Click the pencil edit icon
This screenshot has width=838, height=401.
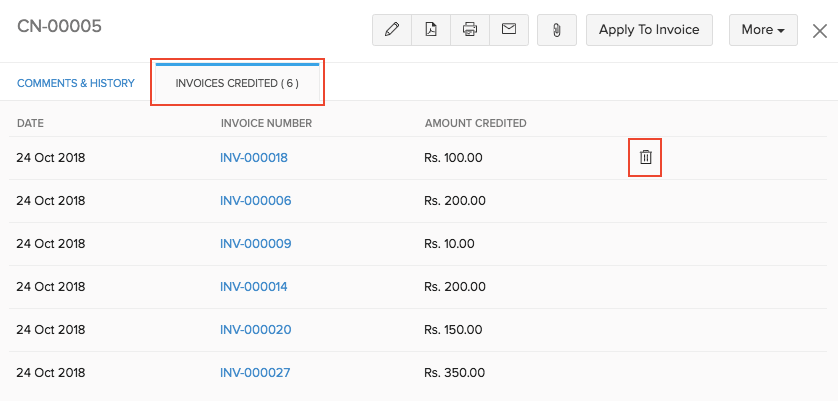tap(392, 29)
